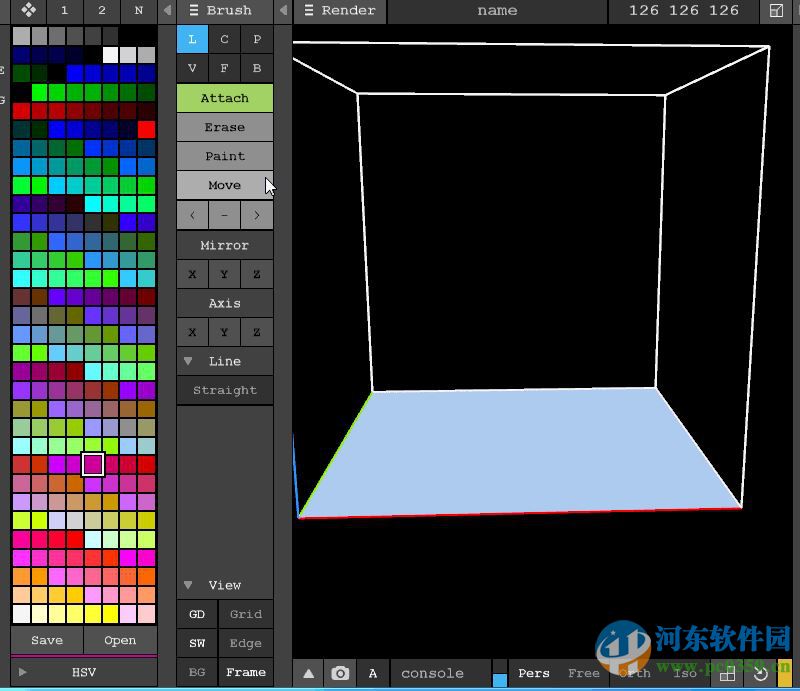Enable the Grid display toggle

(245, 613)
